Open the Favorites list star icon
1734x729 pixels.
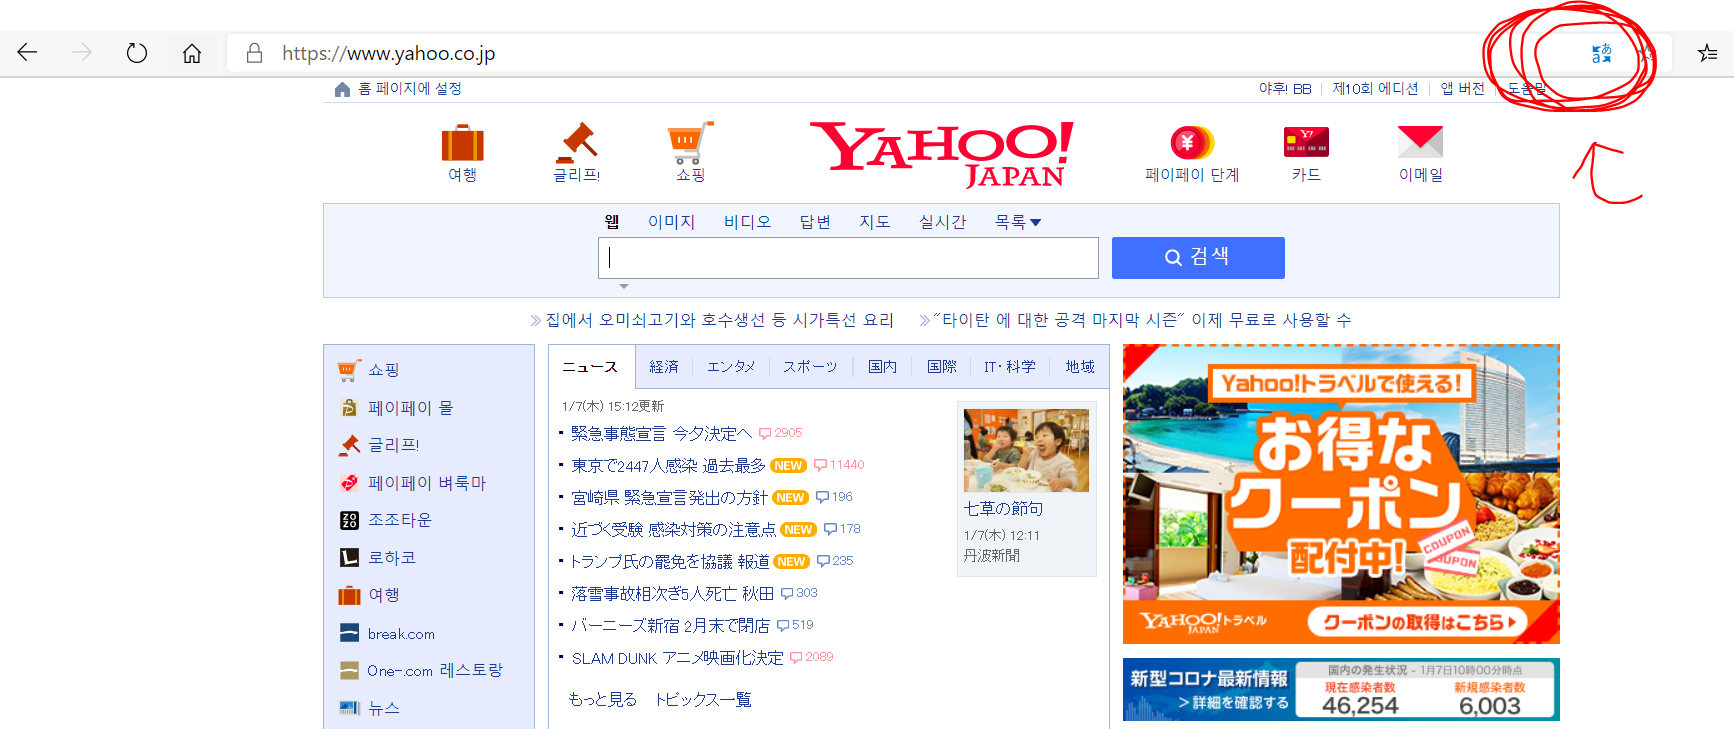point(1707,53)
